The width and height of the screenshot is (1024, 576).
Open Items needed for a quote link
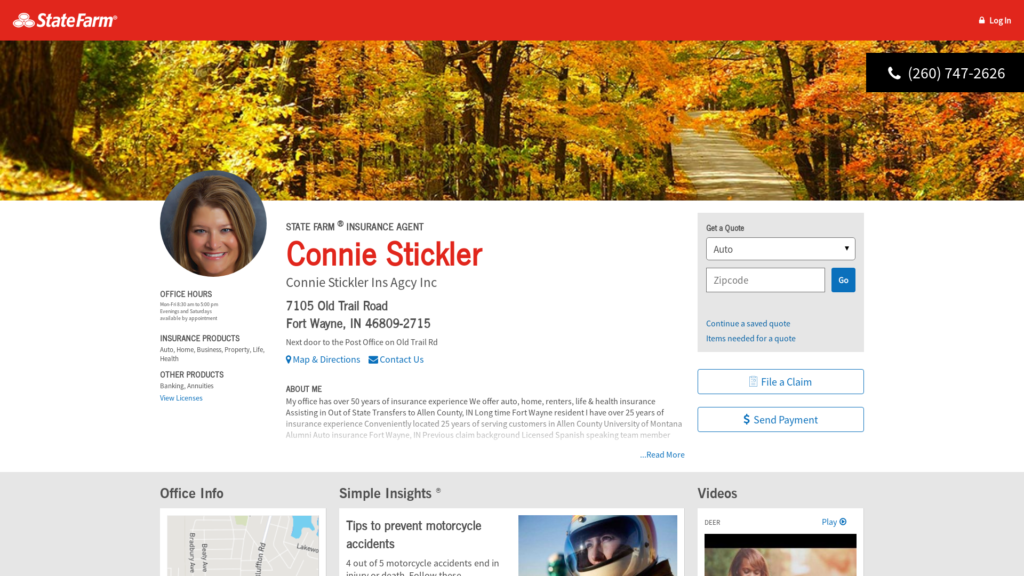(750, 338)
